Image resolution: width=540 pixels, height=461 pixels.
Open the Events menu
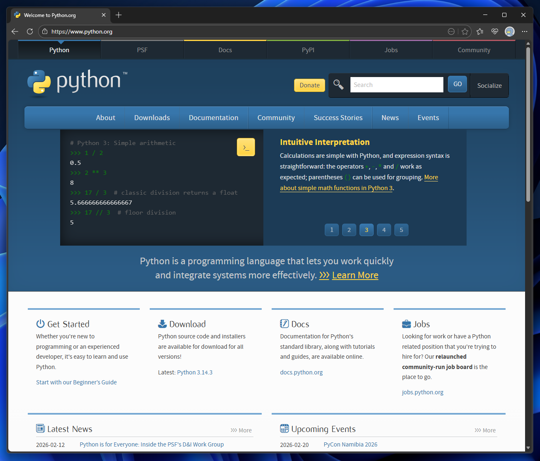click(428, 118)
